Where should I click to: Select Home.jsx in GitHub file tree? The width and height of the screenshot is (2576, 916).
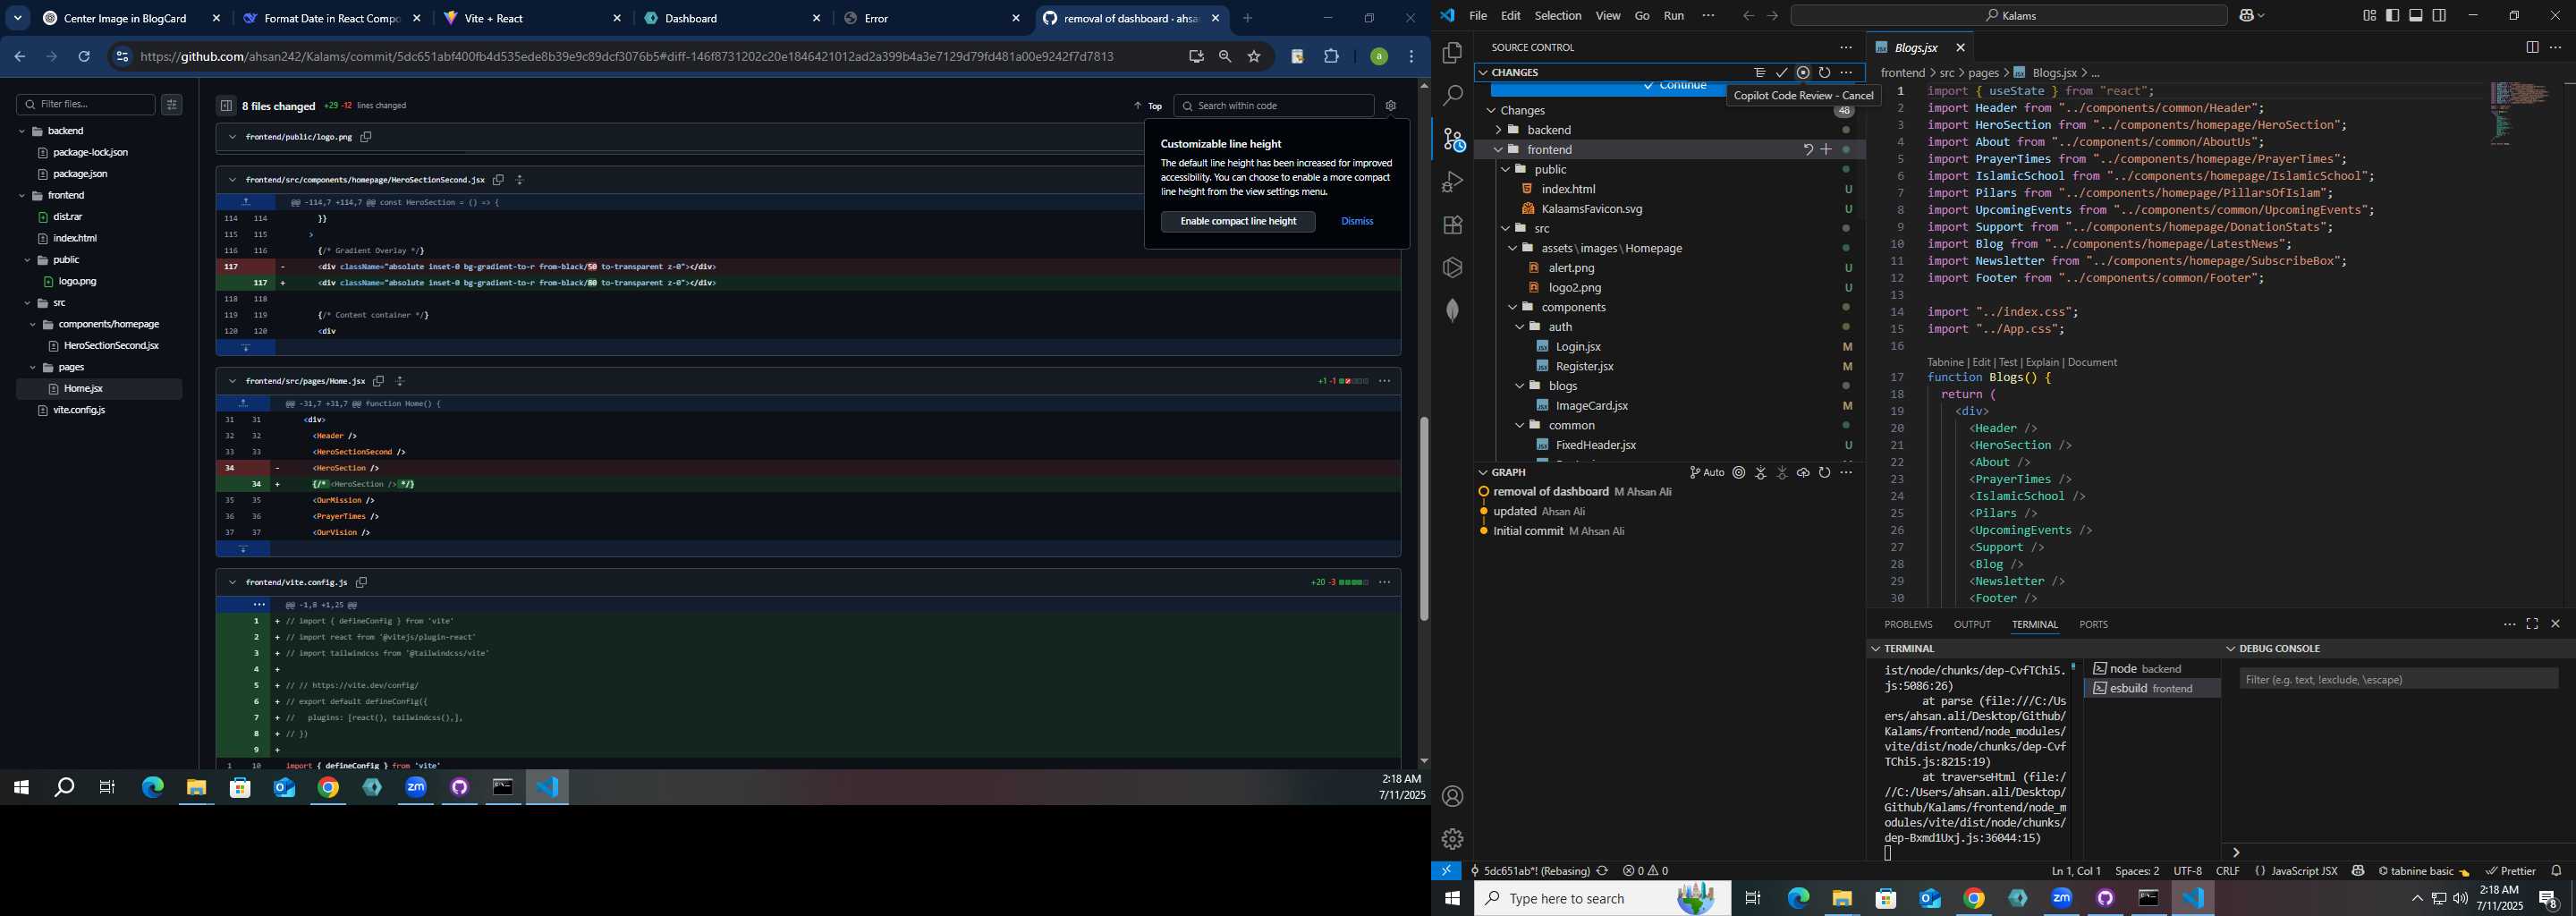click(x=99, y=389)
